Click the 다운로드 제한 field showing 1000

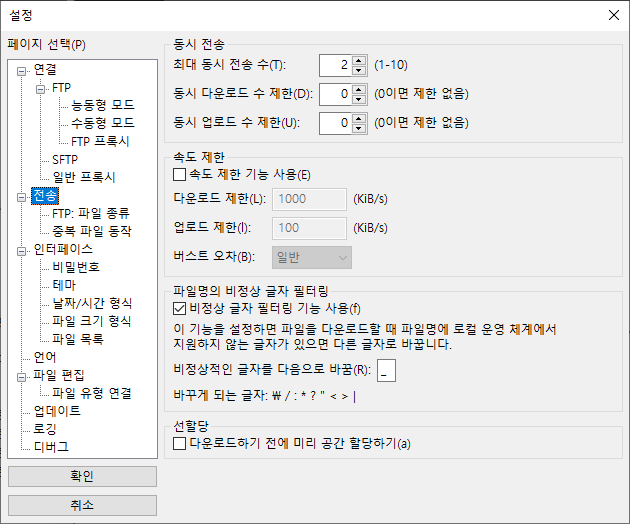pos(309,199)
